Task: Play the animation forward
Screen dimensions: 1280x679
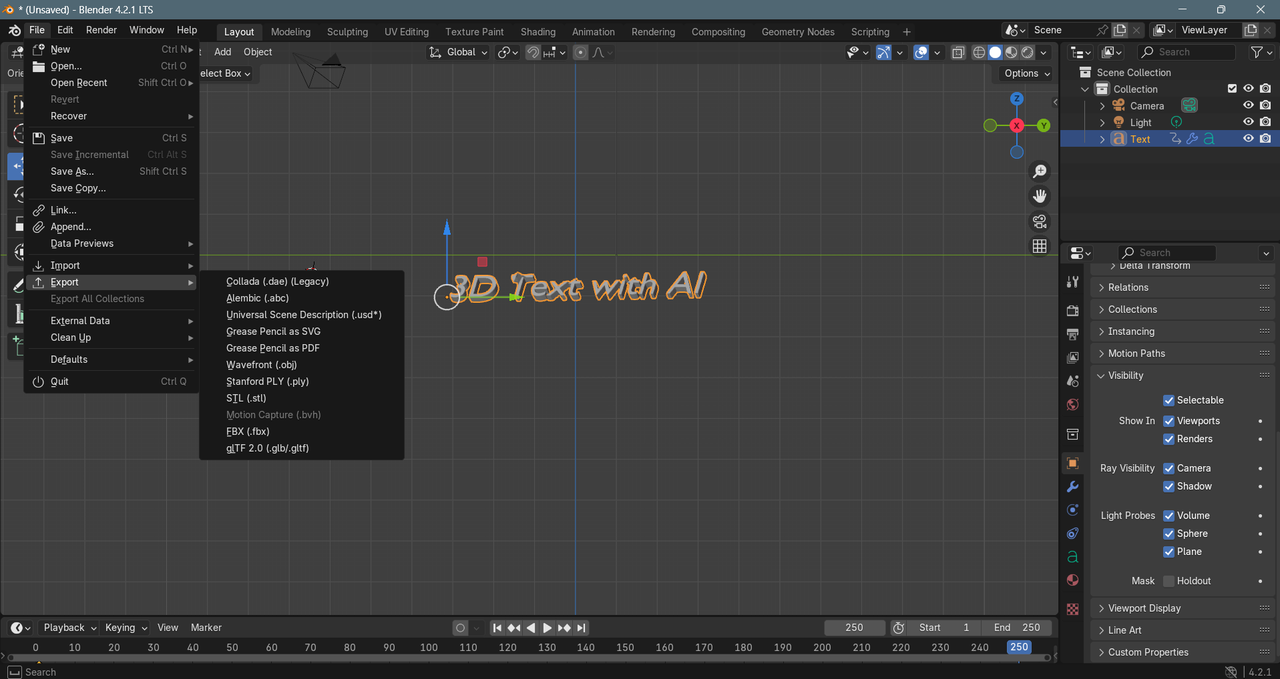Action: 547,628
